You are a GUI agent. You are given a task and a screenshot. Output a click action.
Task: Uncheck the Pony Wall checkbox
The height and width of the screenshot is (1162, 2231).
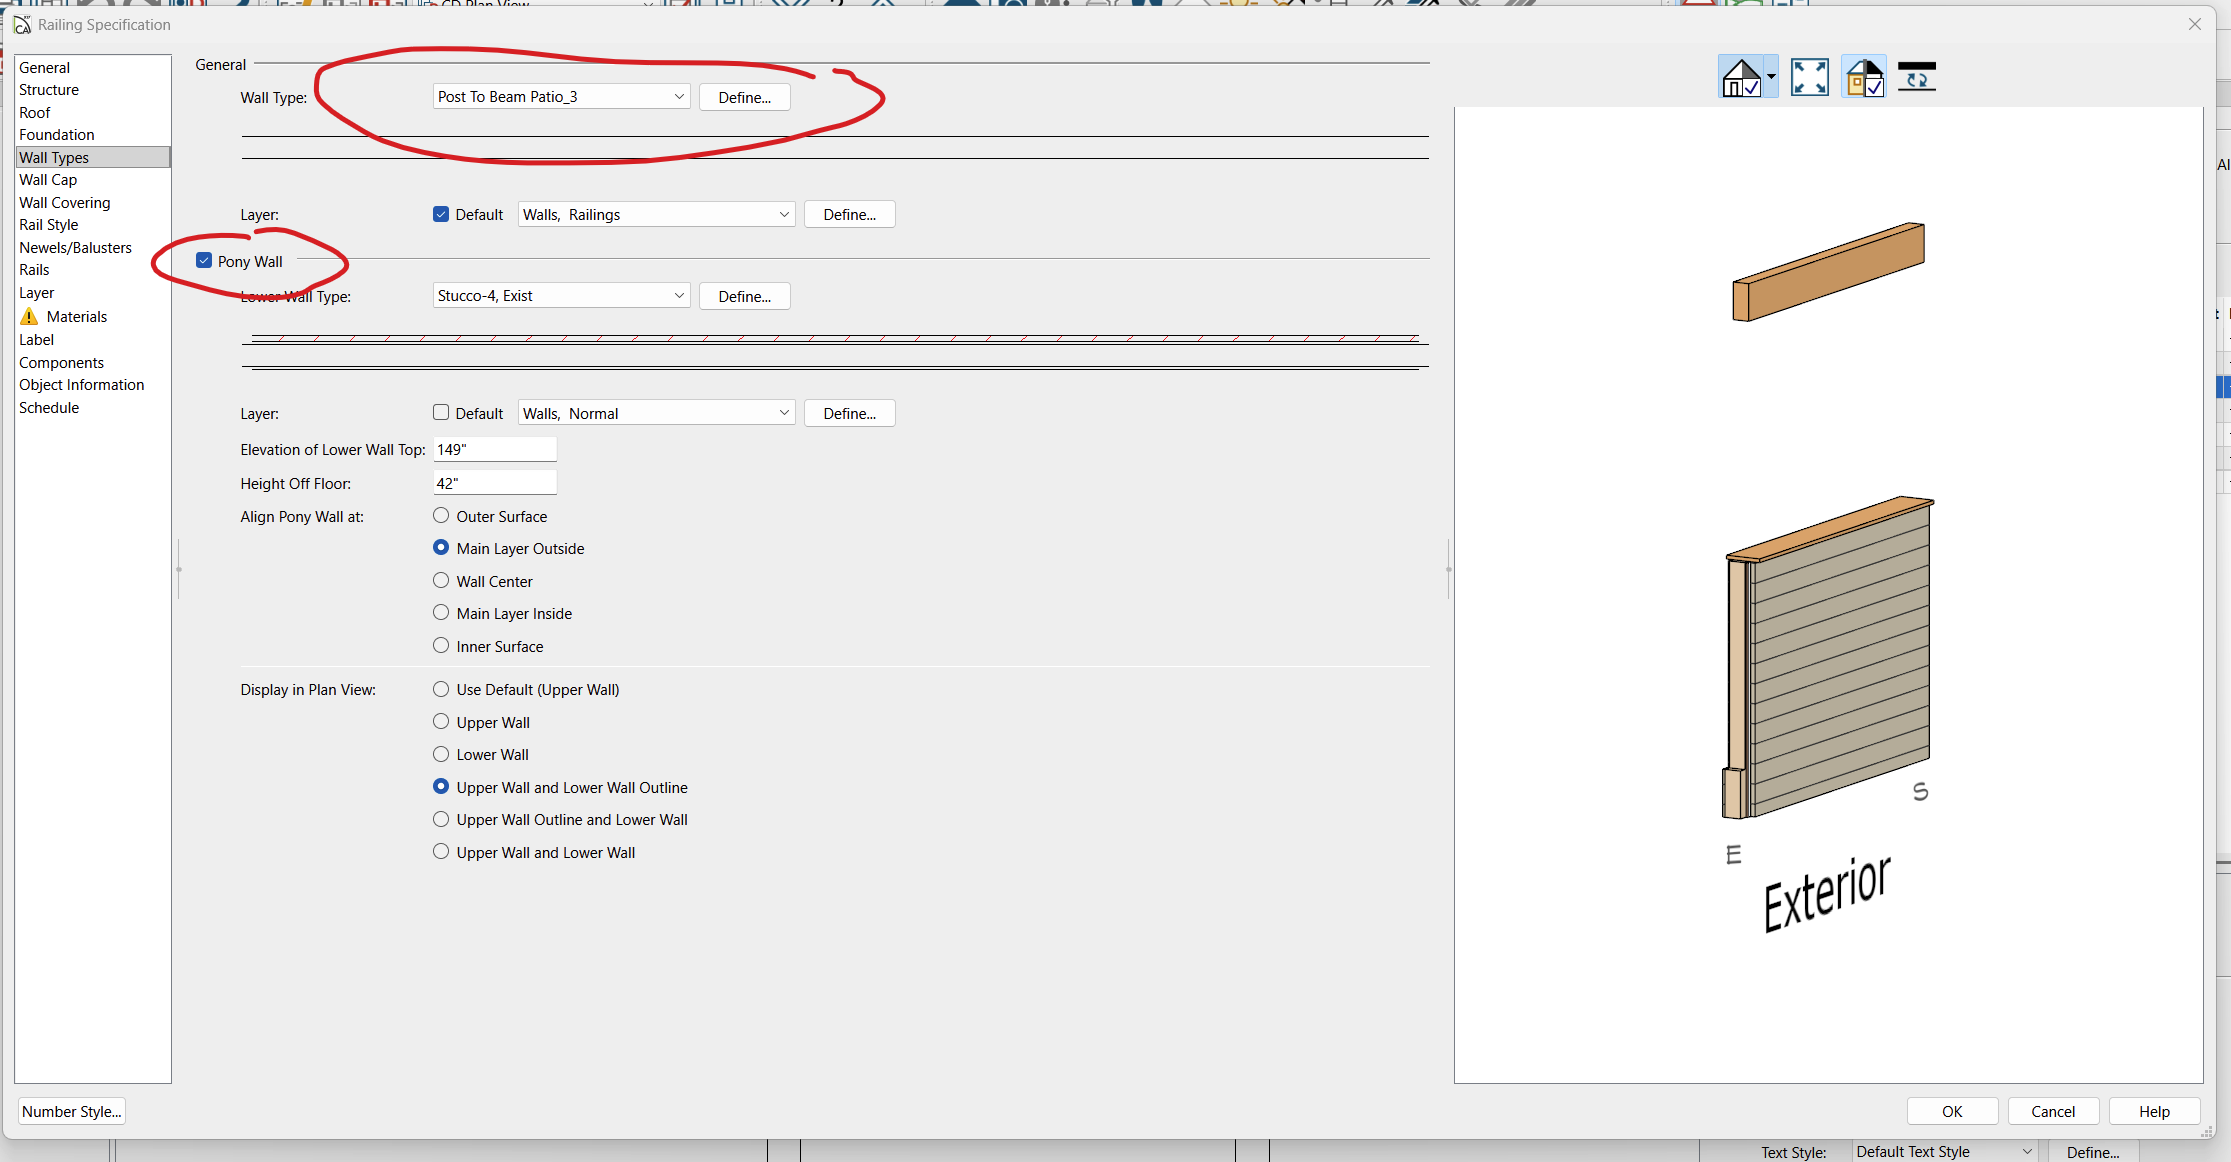(204, 261)
